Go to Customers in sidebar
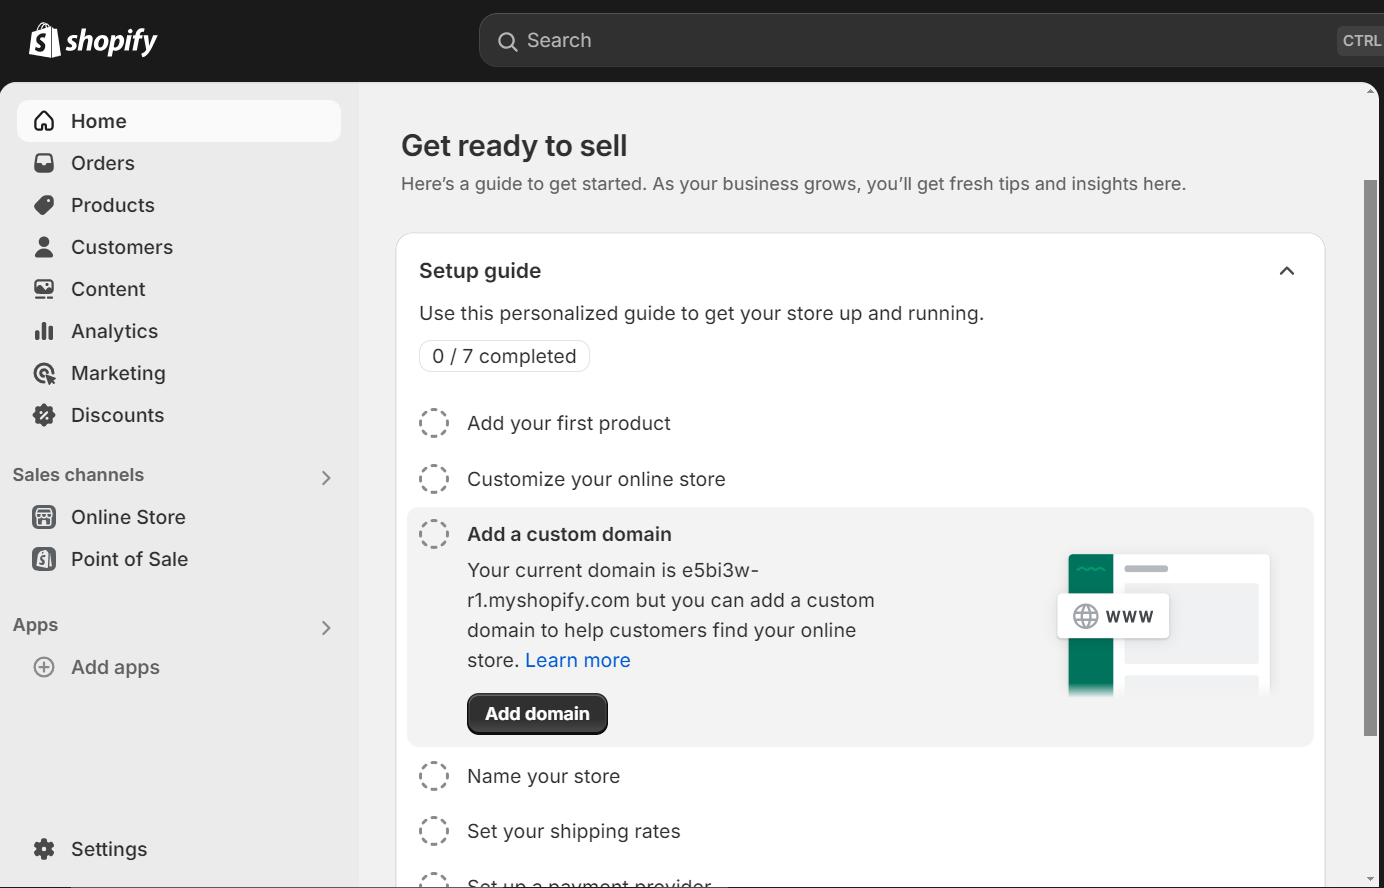 click(x=179, y=247)
